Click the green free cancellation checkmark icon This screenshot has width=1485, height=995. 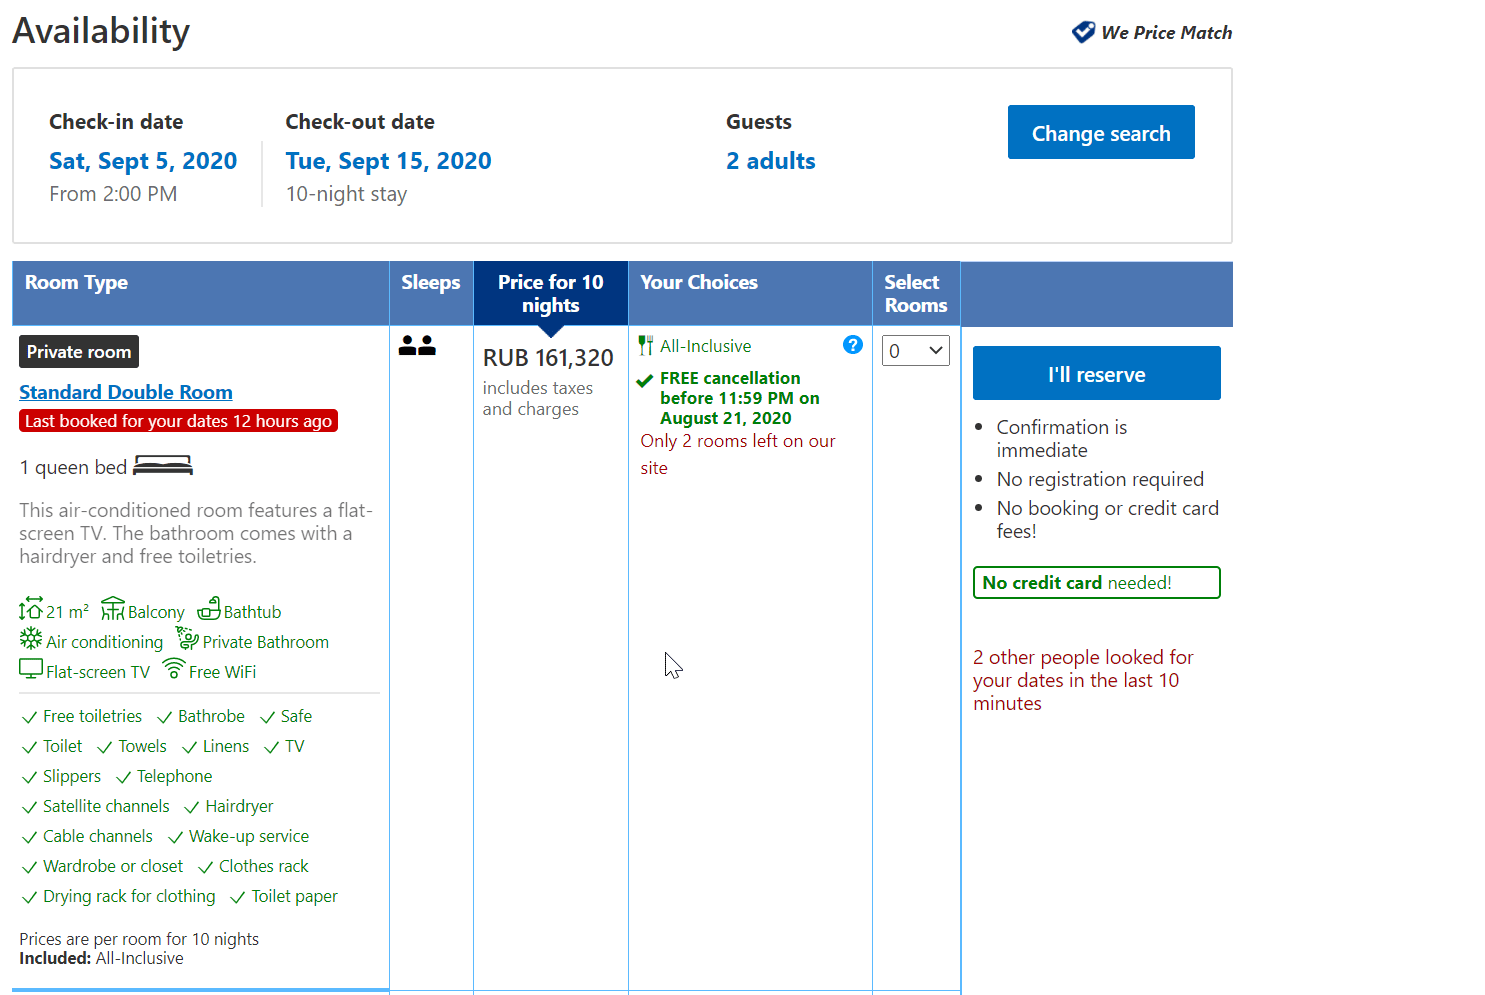646,380
